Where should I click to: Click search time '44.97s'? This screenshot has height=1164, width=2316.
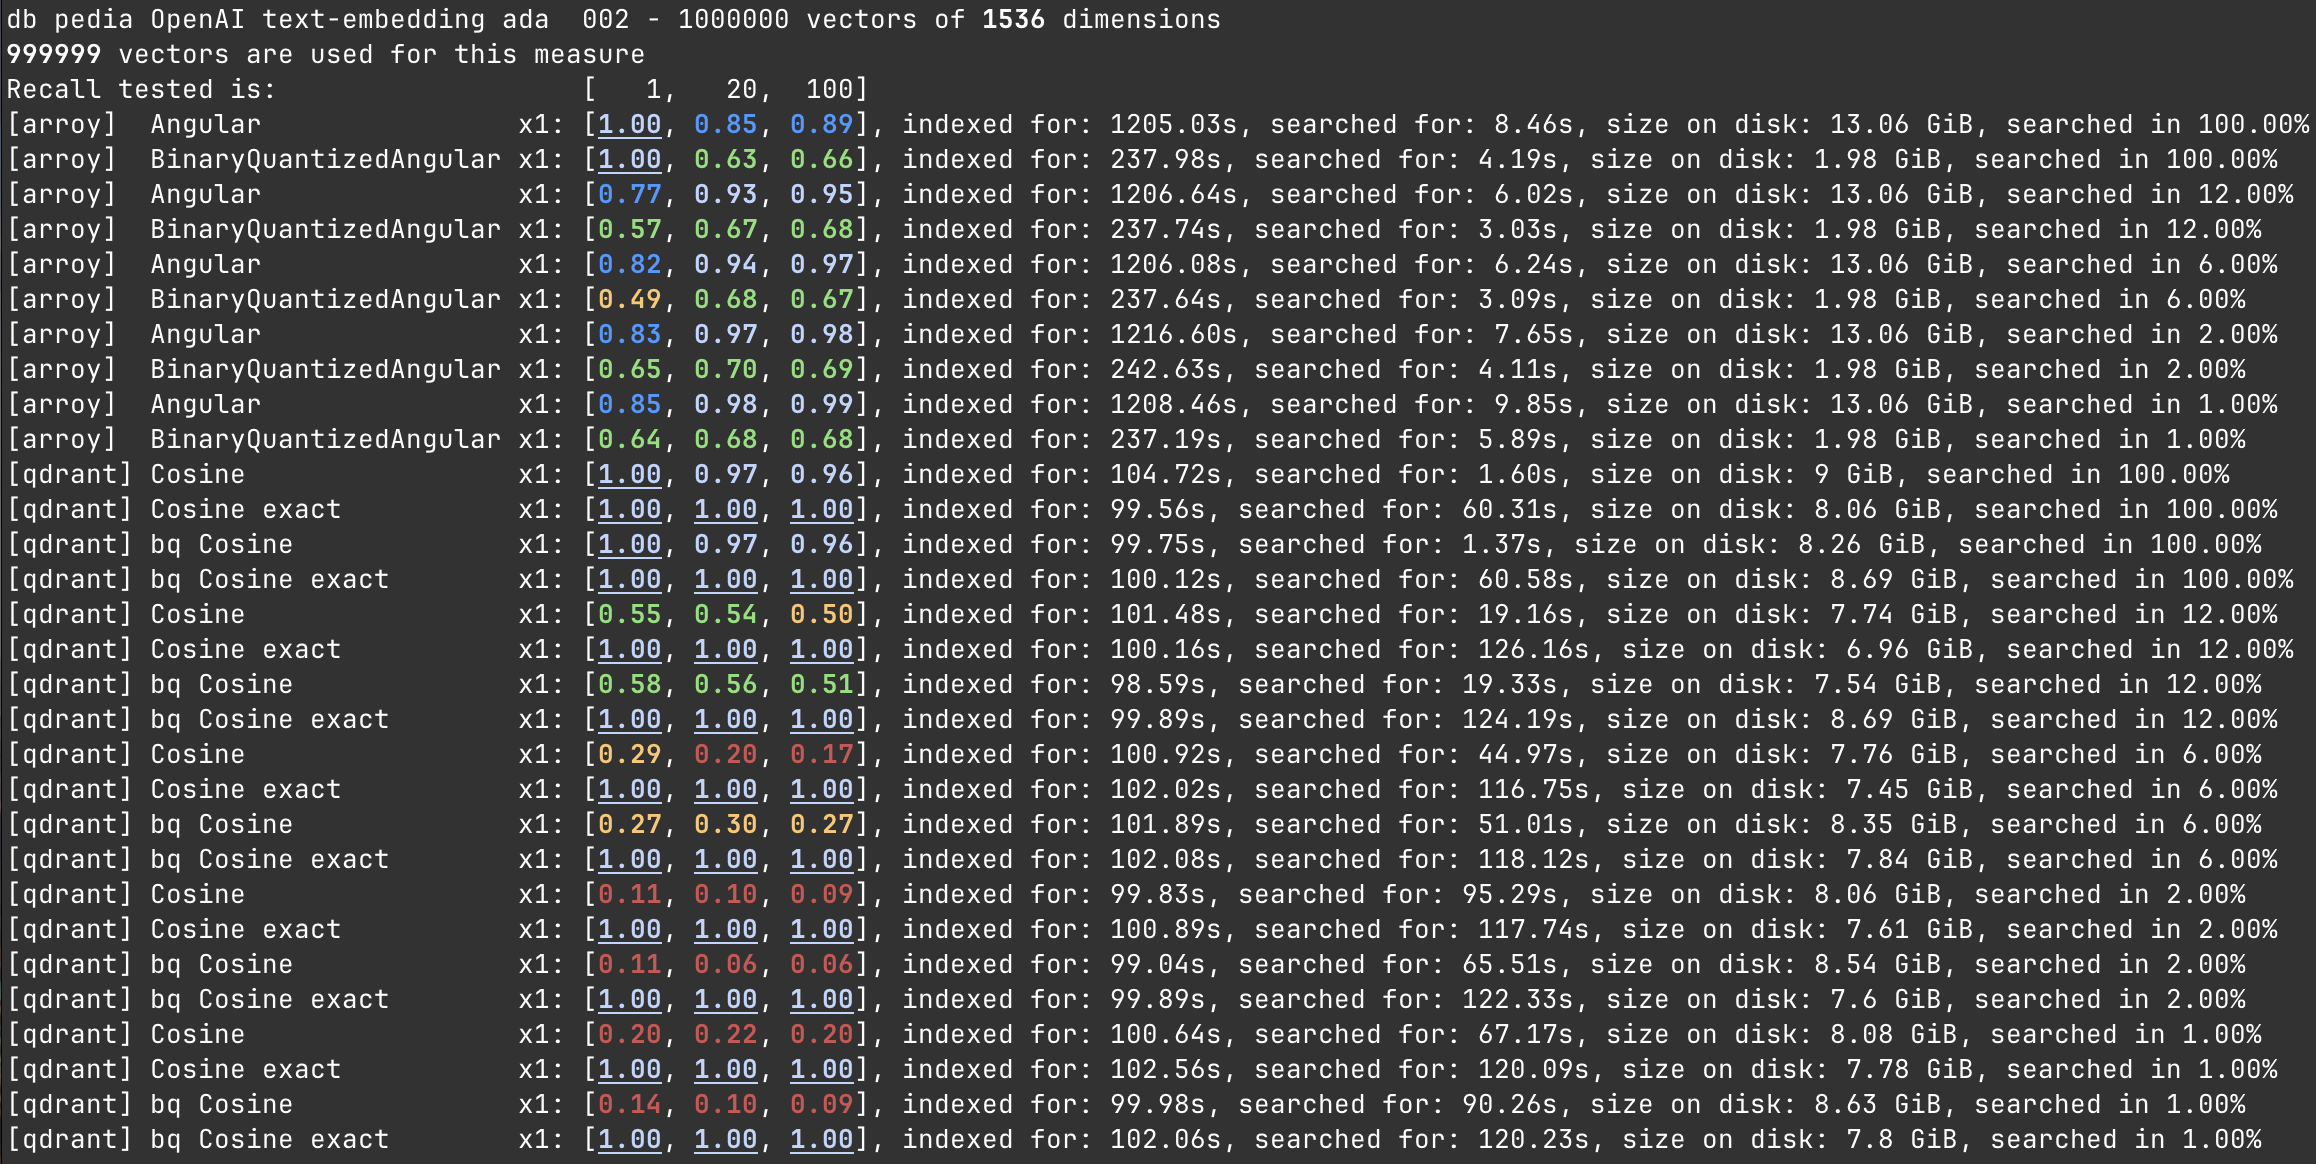(x=1526, y=754)
